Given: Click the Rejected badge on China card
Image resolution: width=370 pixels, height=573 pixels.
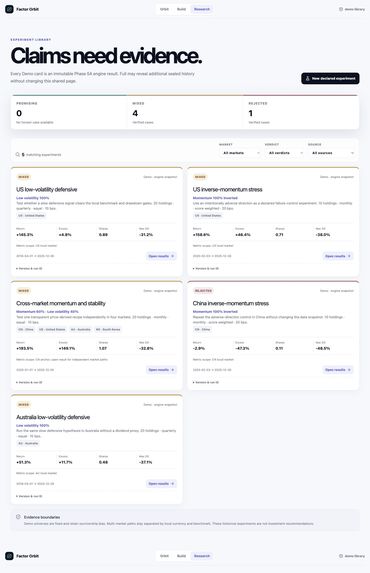Looking at the screenshot, I should pyautogui.click(x=203, y=291).
